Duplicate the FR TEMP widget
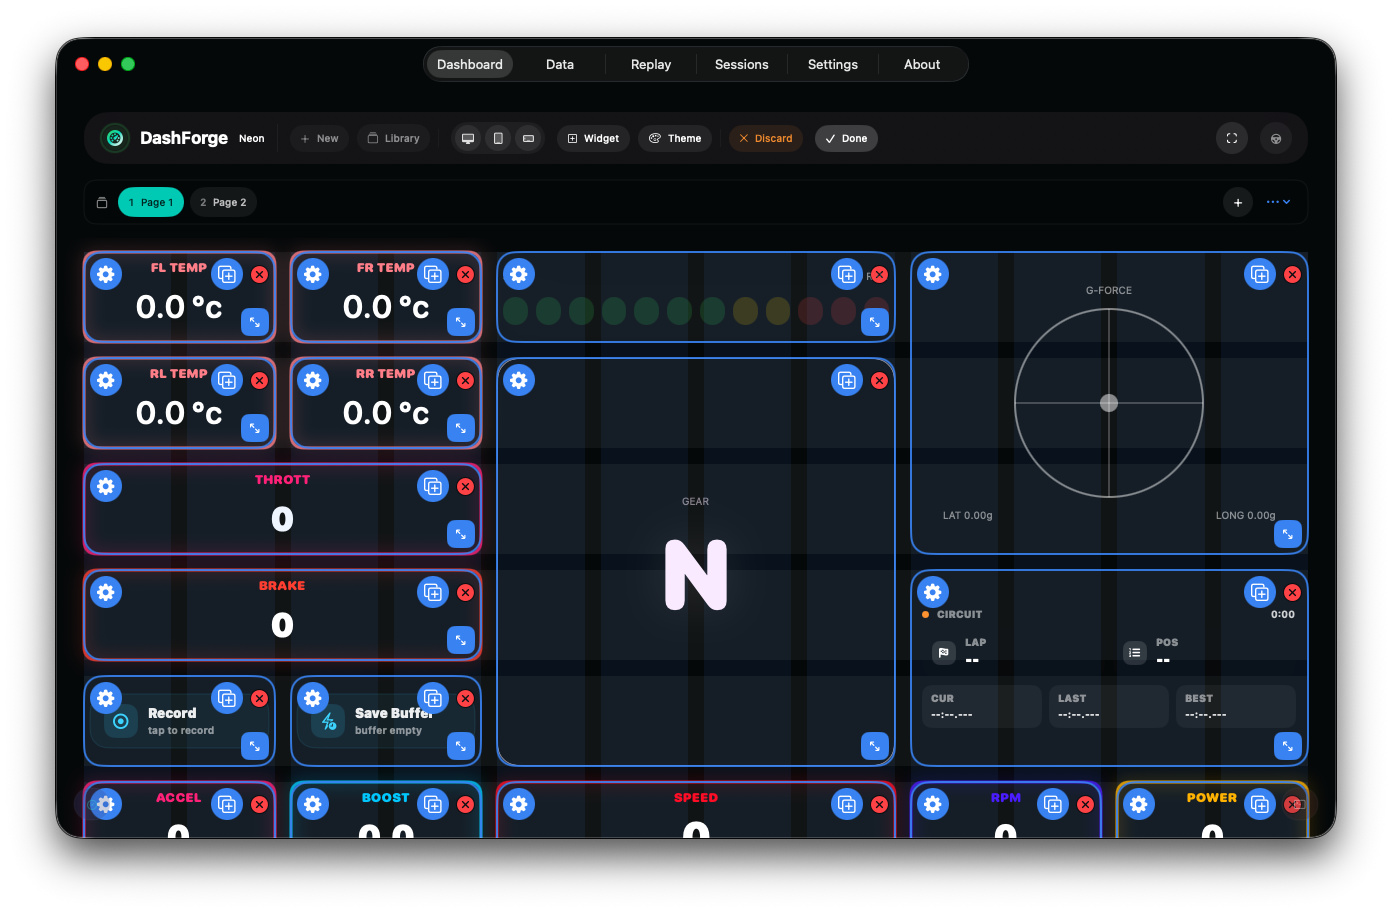Image resolution: width=1392 pixels, height=912 pixels. [x=433, y=274]
